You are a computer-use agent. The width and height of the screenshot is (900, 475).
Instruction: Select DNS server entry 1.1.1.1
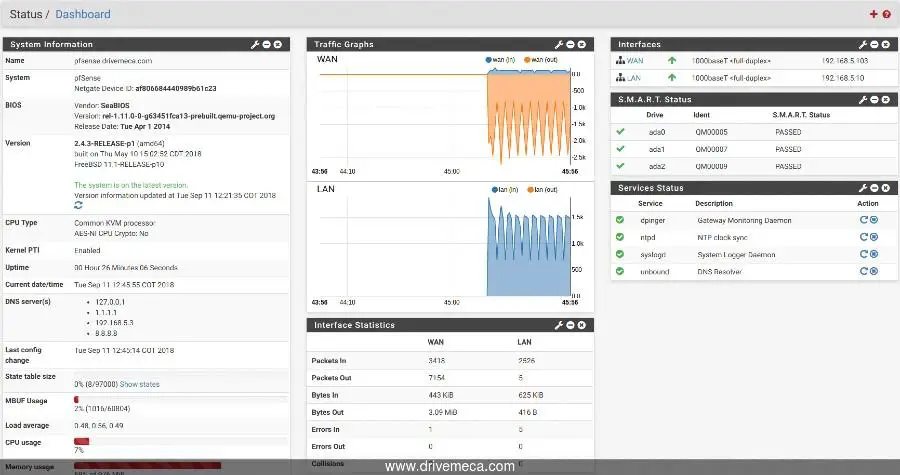[106, 313]
